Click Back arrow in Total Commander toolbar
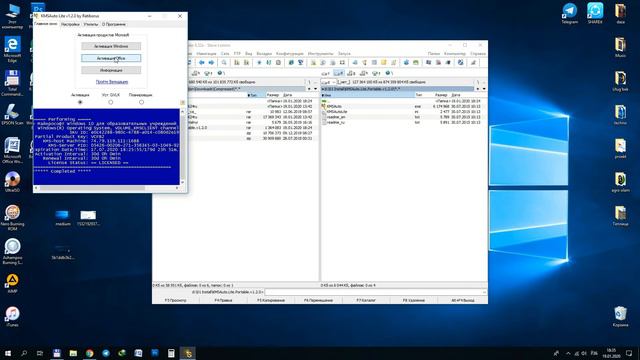The width and height of the screenshot is (640, 360). [x=202, y=62]
